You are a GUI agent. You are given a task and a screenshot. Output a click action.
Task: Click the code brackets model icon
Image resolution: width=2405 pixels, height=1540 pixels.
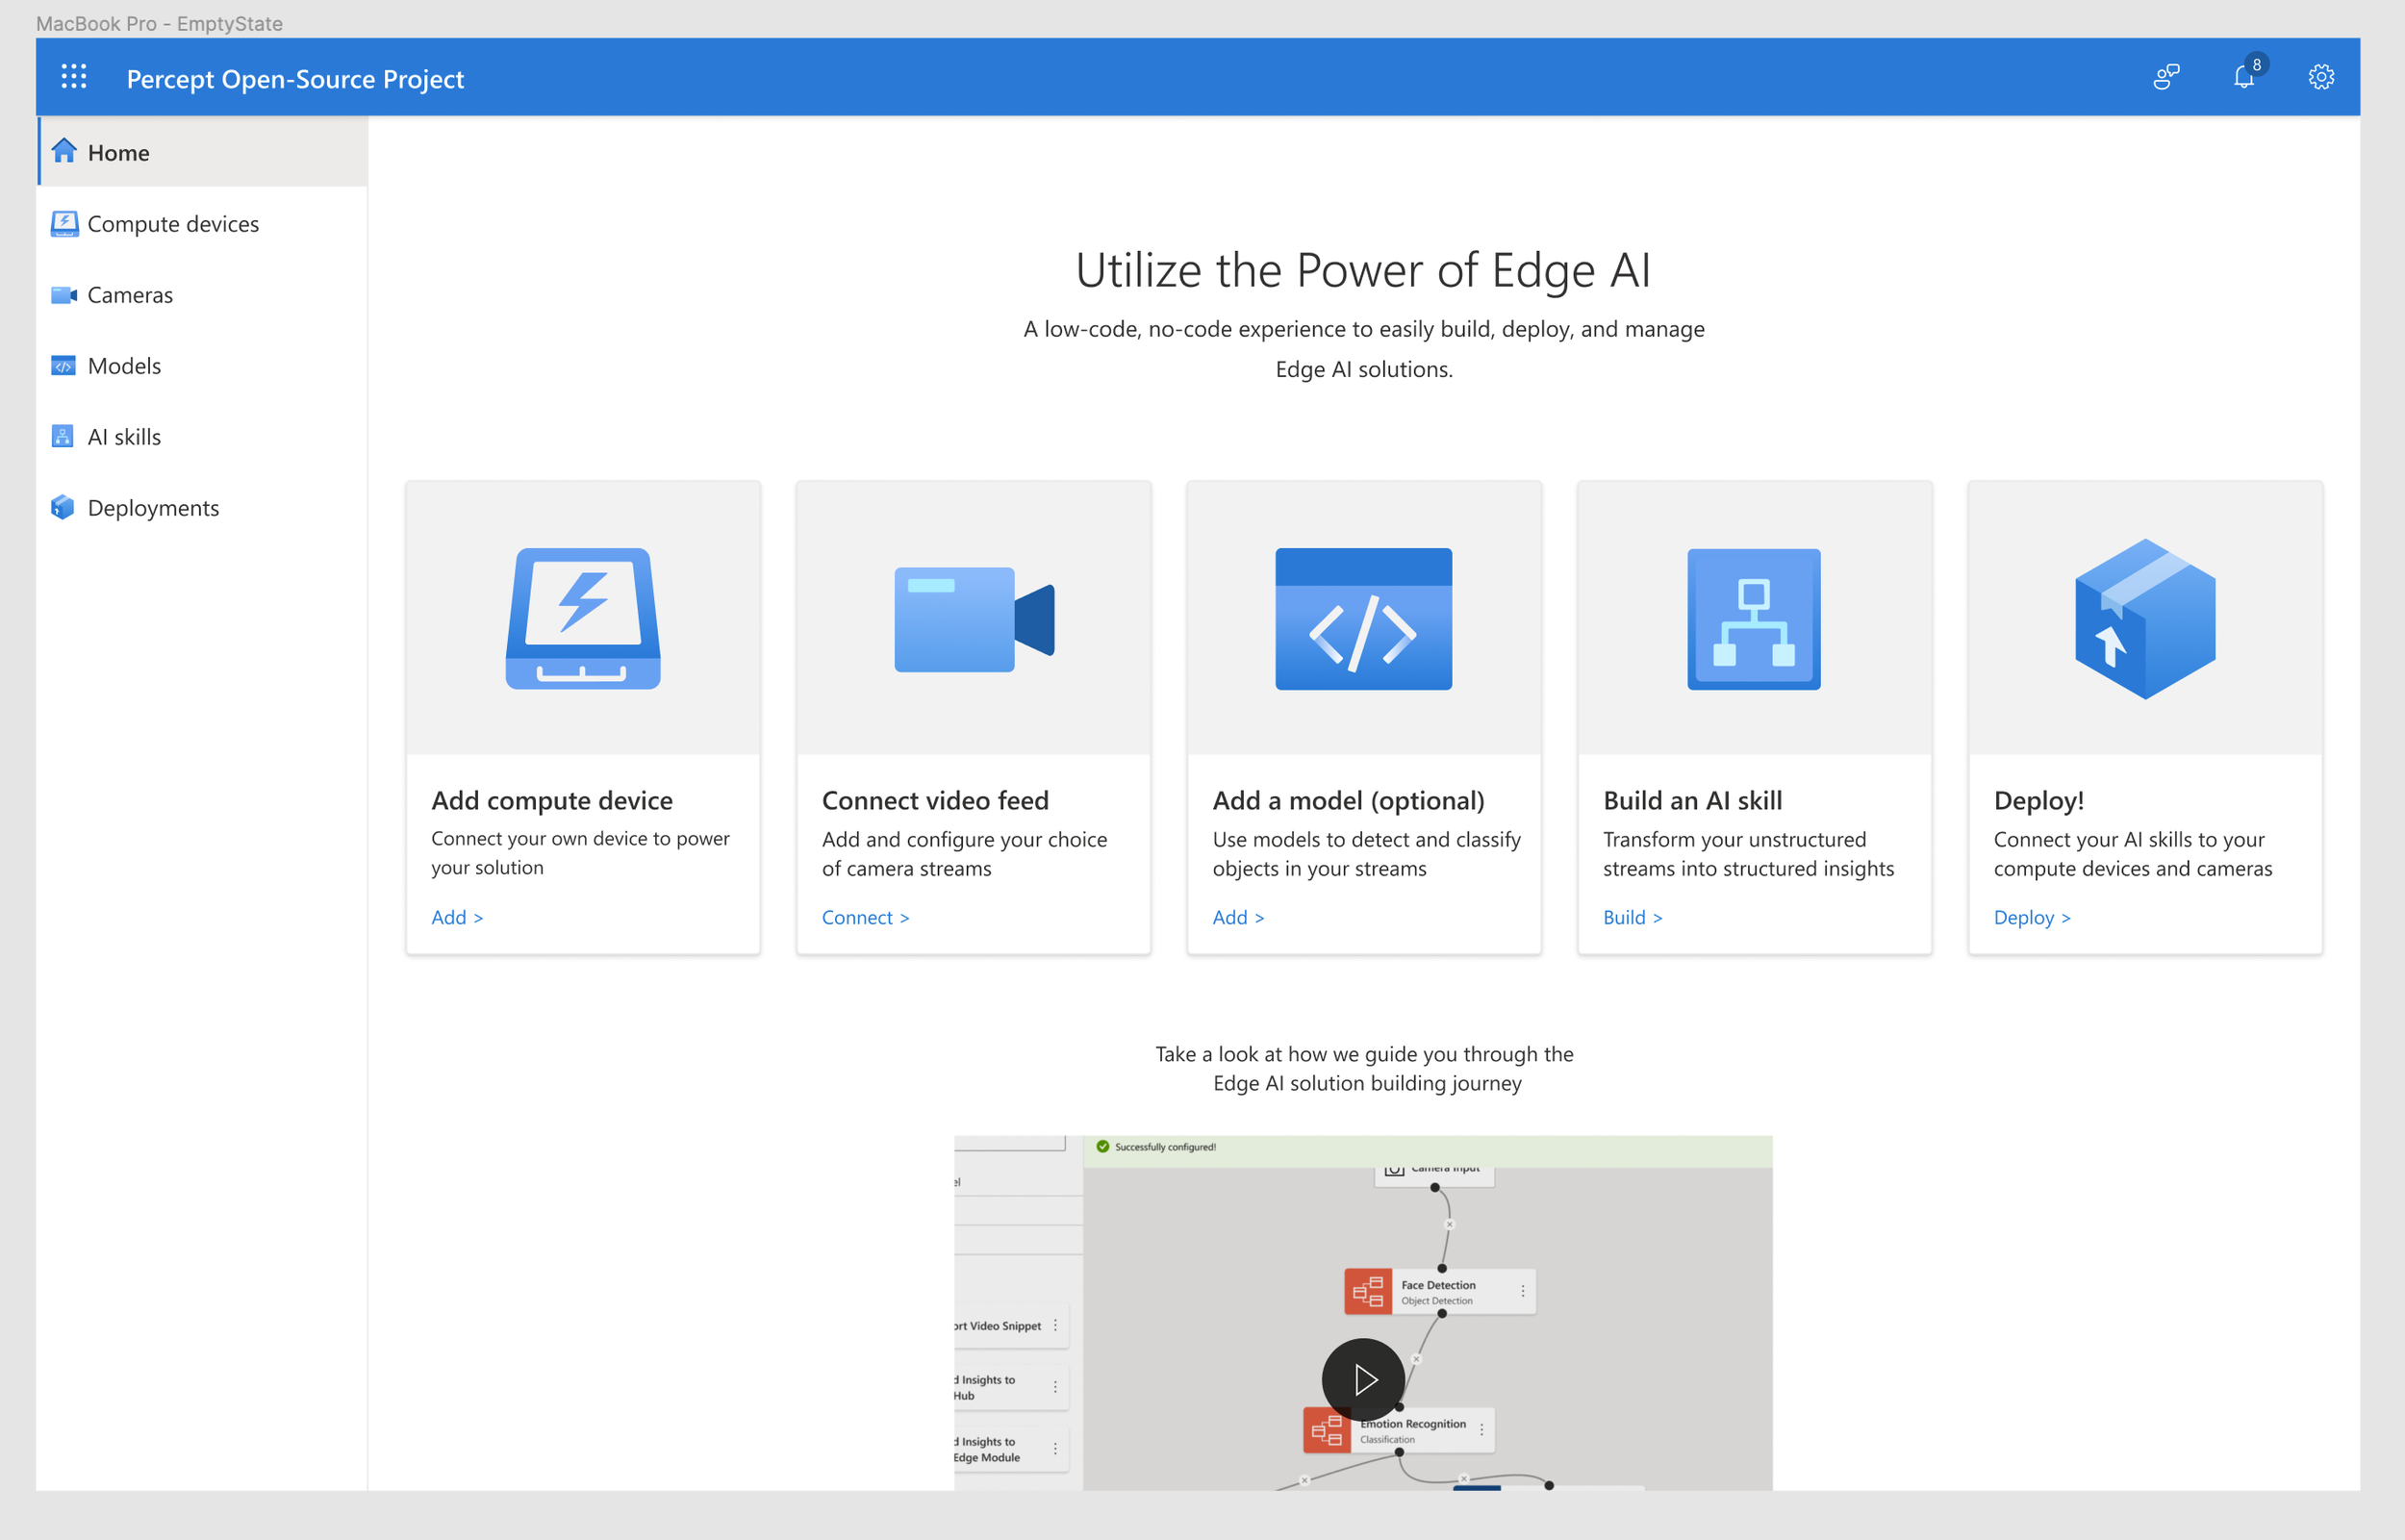[x=1363, y=618]
